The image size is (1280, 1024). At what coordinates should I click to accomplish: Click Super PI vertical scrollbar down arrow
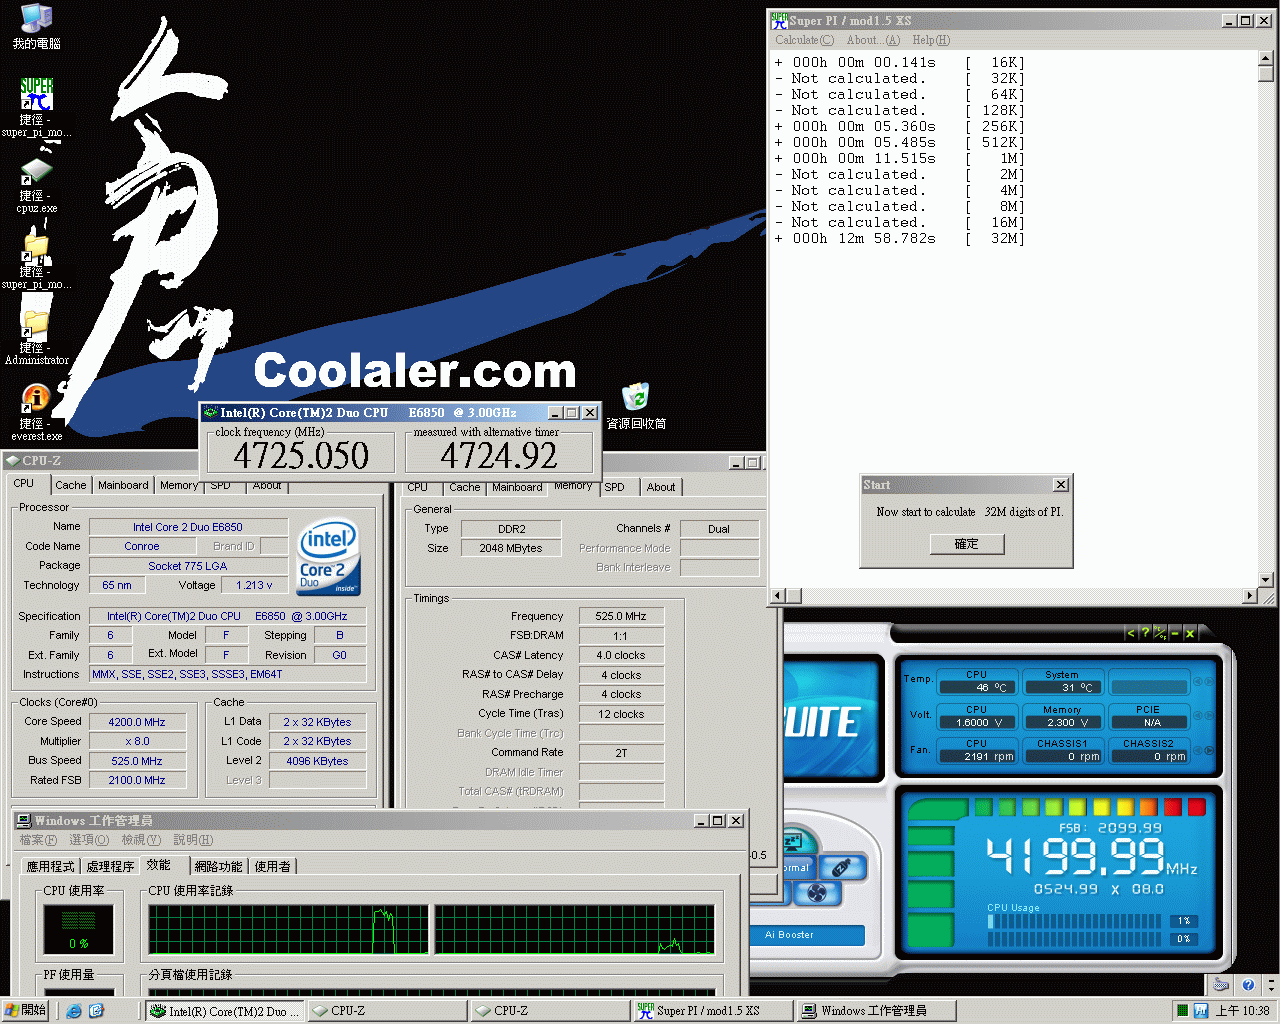pyautogui.click(x=1265, y=580)
